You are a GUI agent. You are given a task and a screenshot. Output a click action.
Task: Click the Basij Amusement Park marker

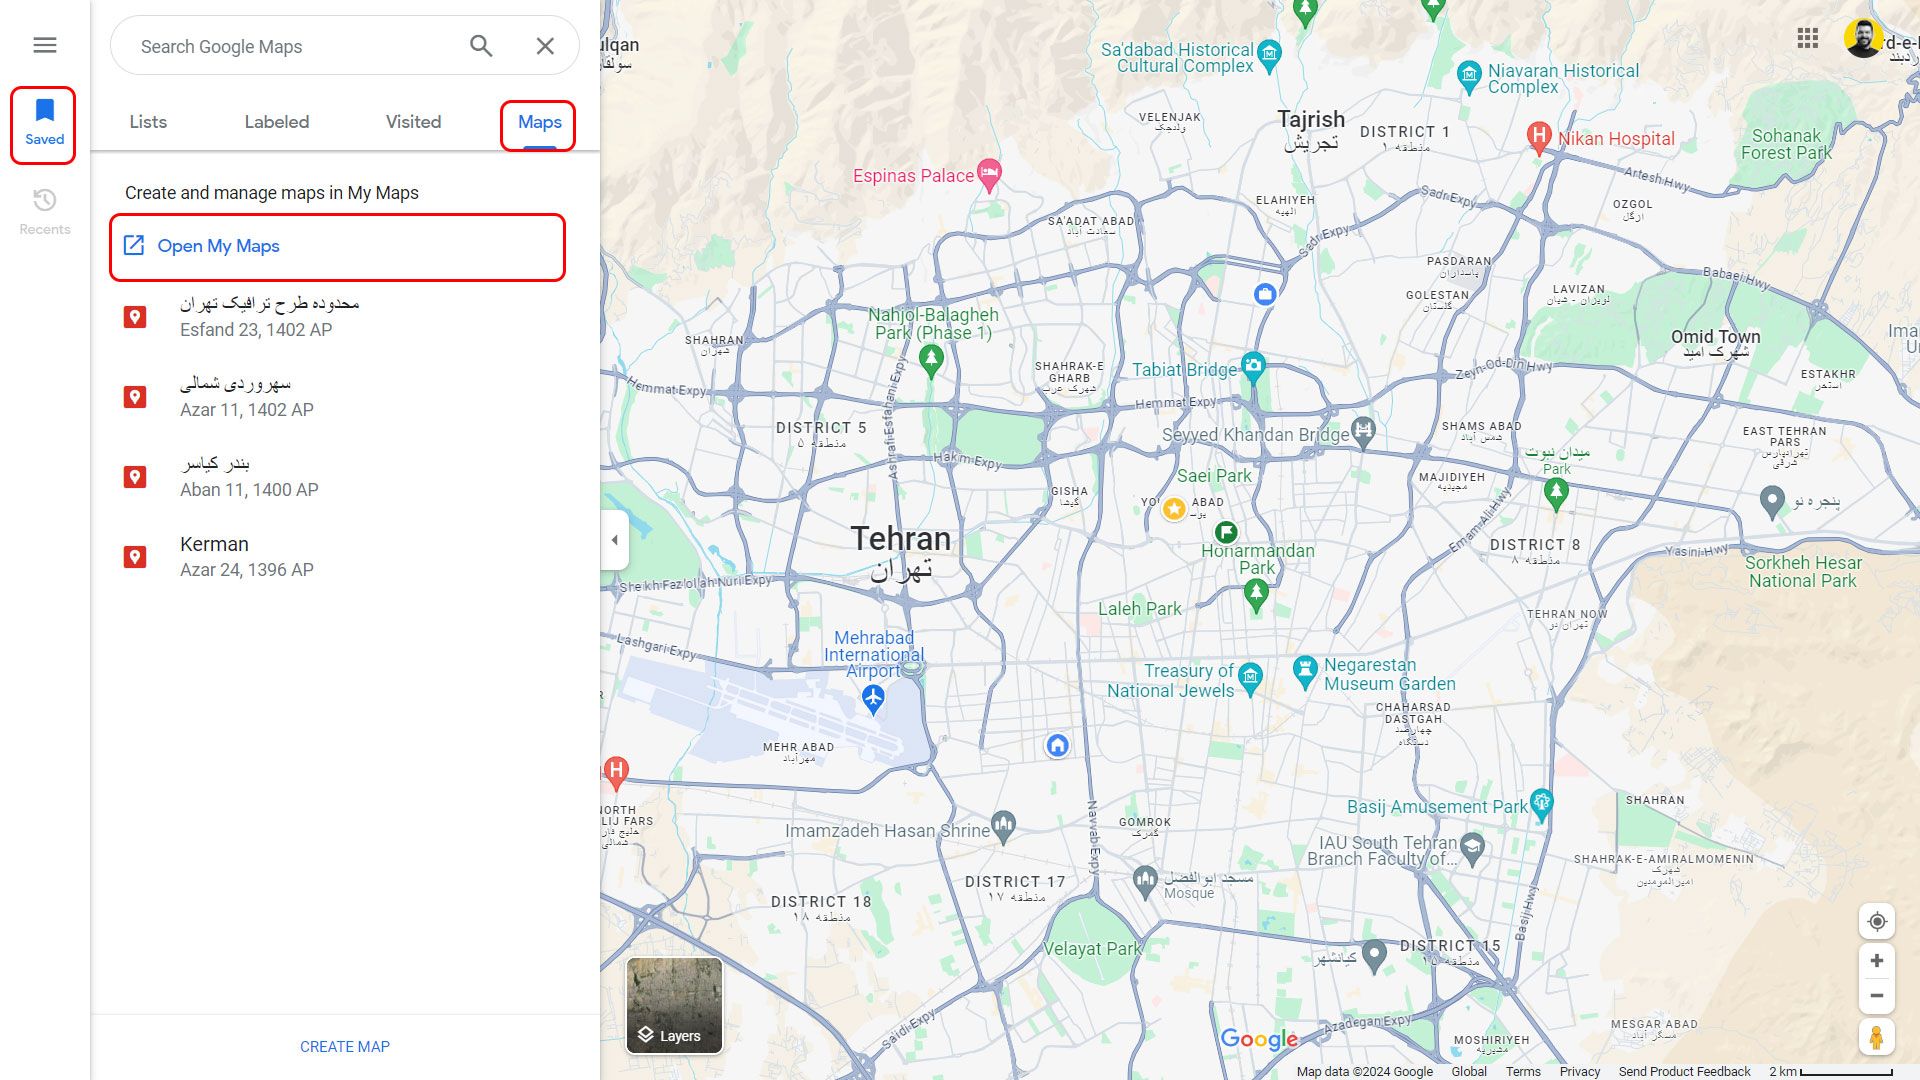[x=1541, y=804]
